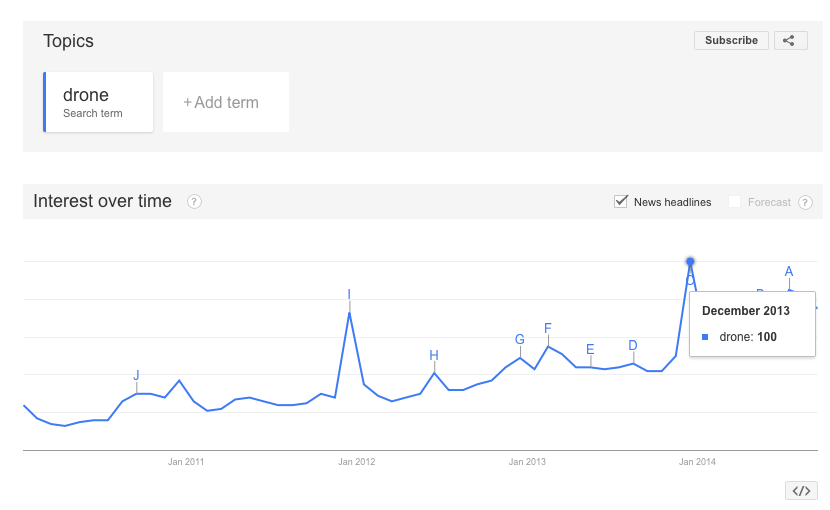Click news headline marker G
Viewport: 830px width, 510px height.
[520, 339]
